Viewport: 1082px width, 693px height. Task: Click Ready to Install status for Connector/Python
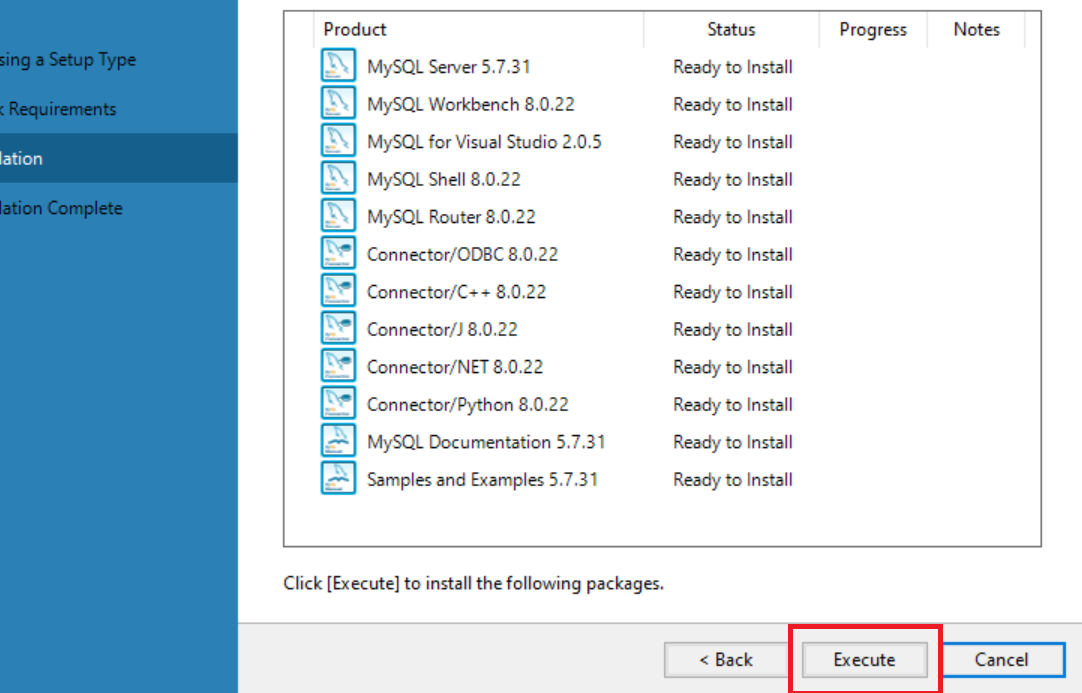(733, 404)
